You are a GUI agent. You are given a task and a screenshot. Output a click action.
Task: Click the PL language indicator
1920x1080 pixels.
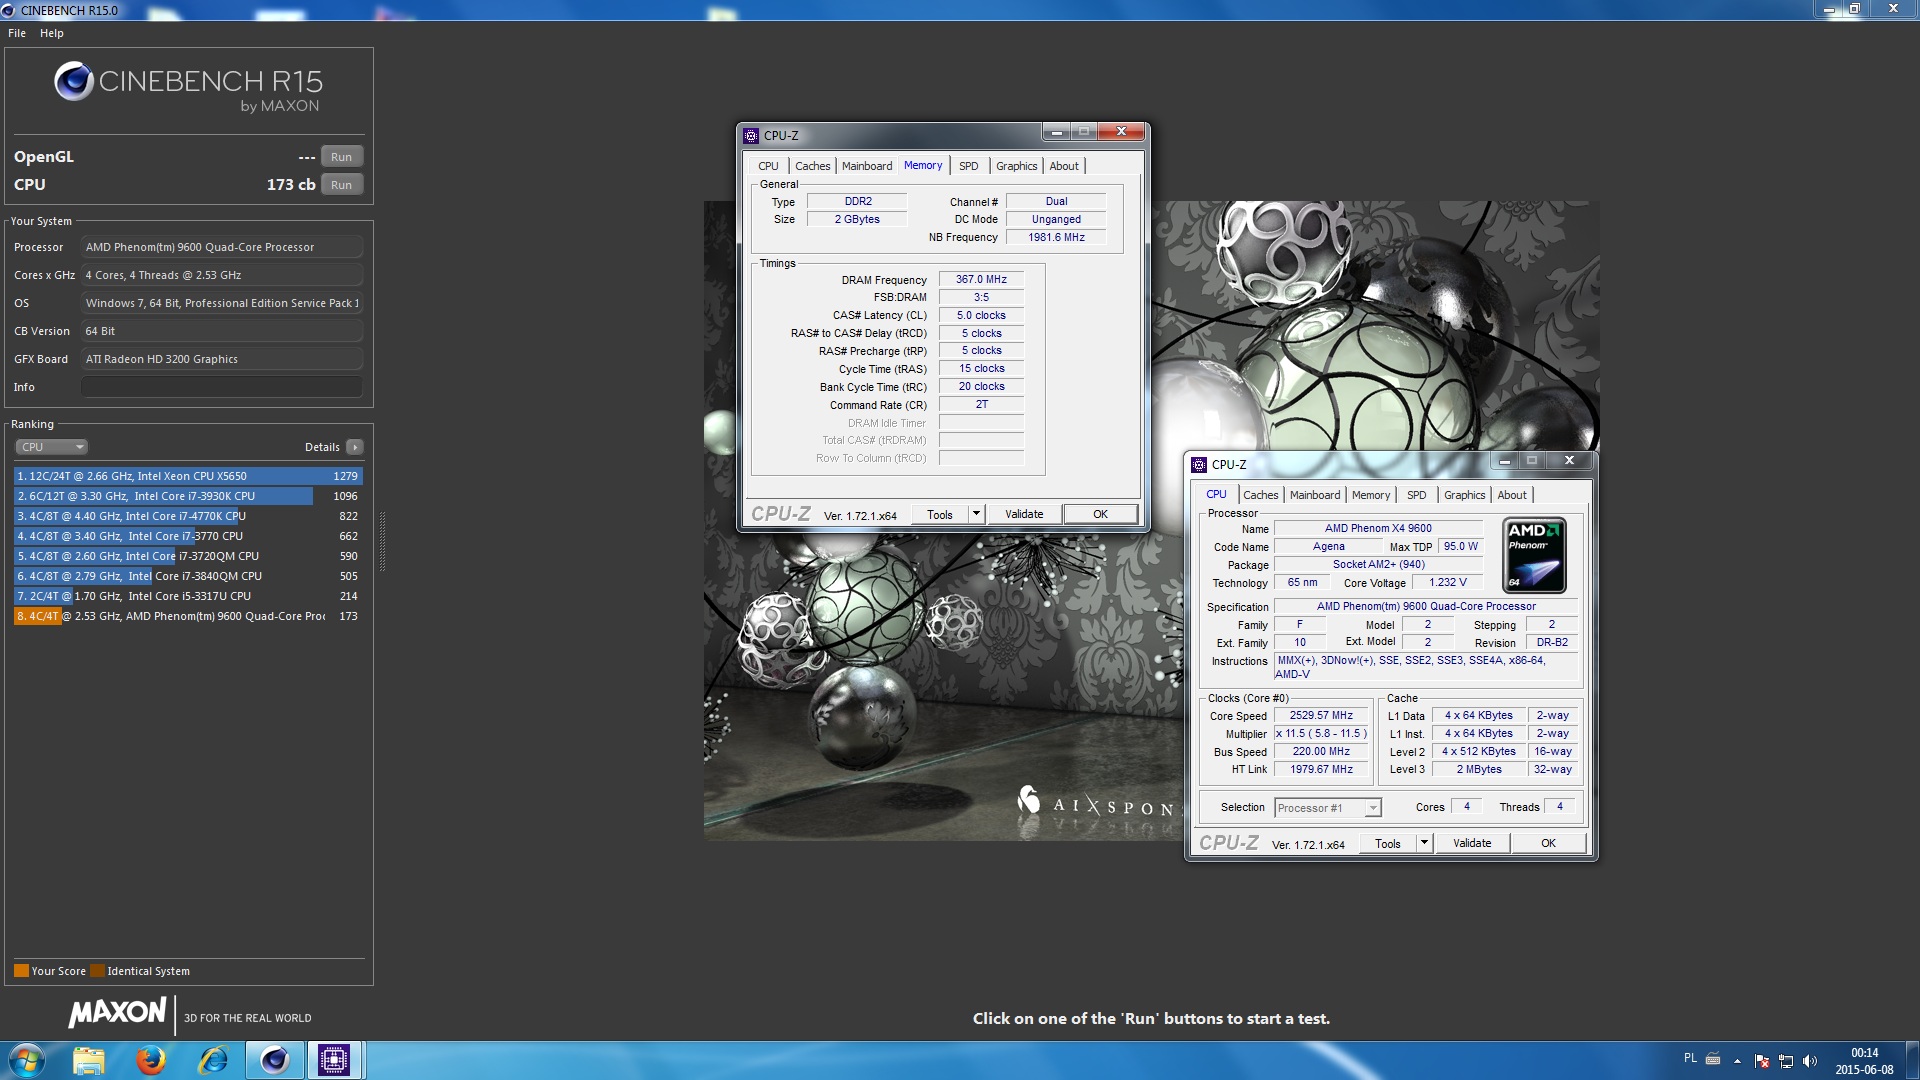[x=1690, y=1058]
